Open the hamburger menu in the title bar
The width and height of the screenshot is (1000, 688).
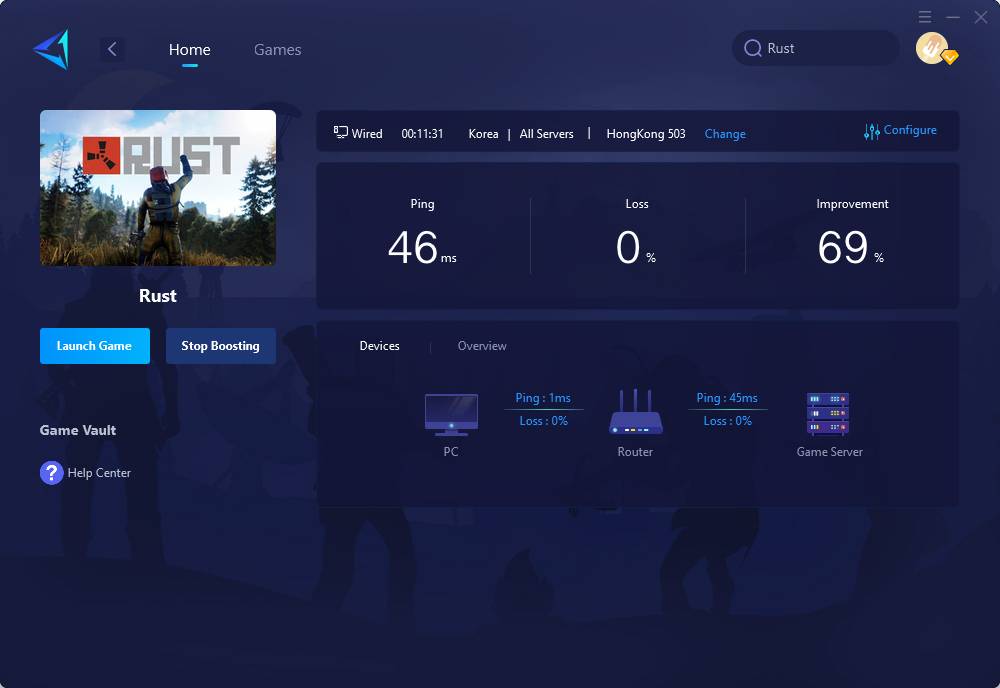(x=925, y=17)
